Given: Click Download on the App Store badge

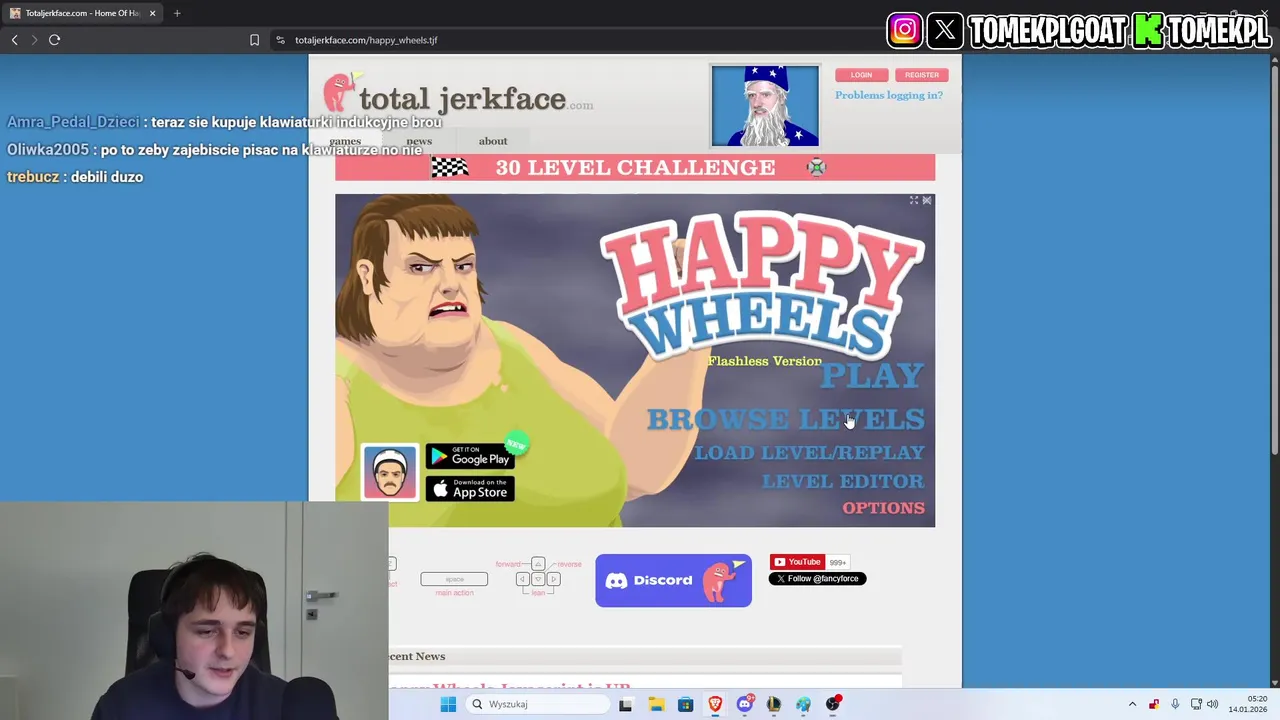Looking at the screenshot, I should [470, 489].
